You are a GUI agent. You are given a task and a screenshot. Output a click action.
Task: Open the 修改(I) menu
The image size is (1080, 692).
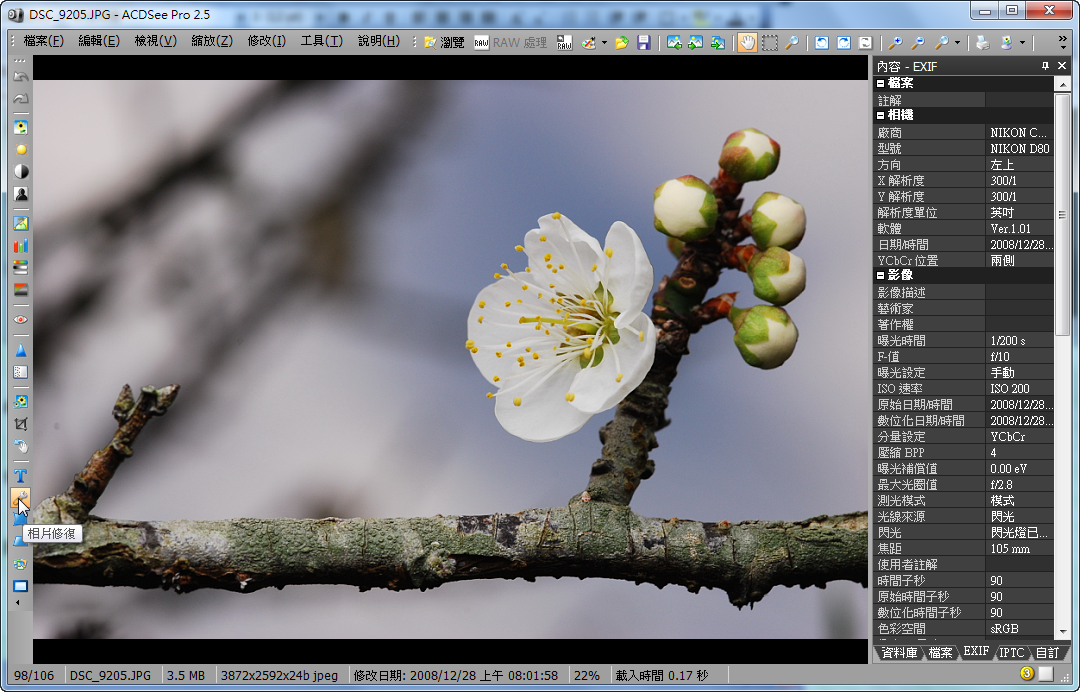266,41
